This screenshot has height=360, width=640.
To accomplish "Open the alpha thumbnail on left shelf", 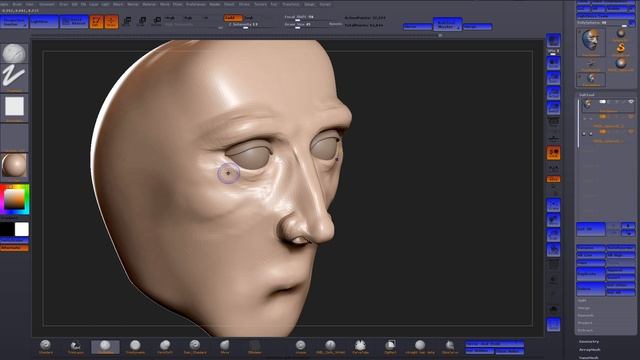I will tap(14, 108).
